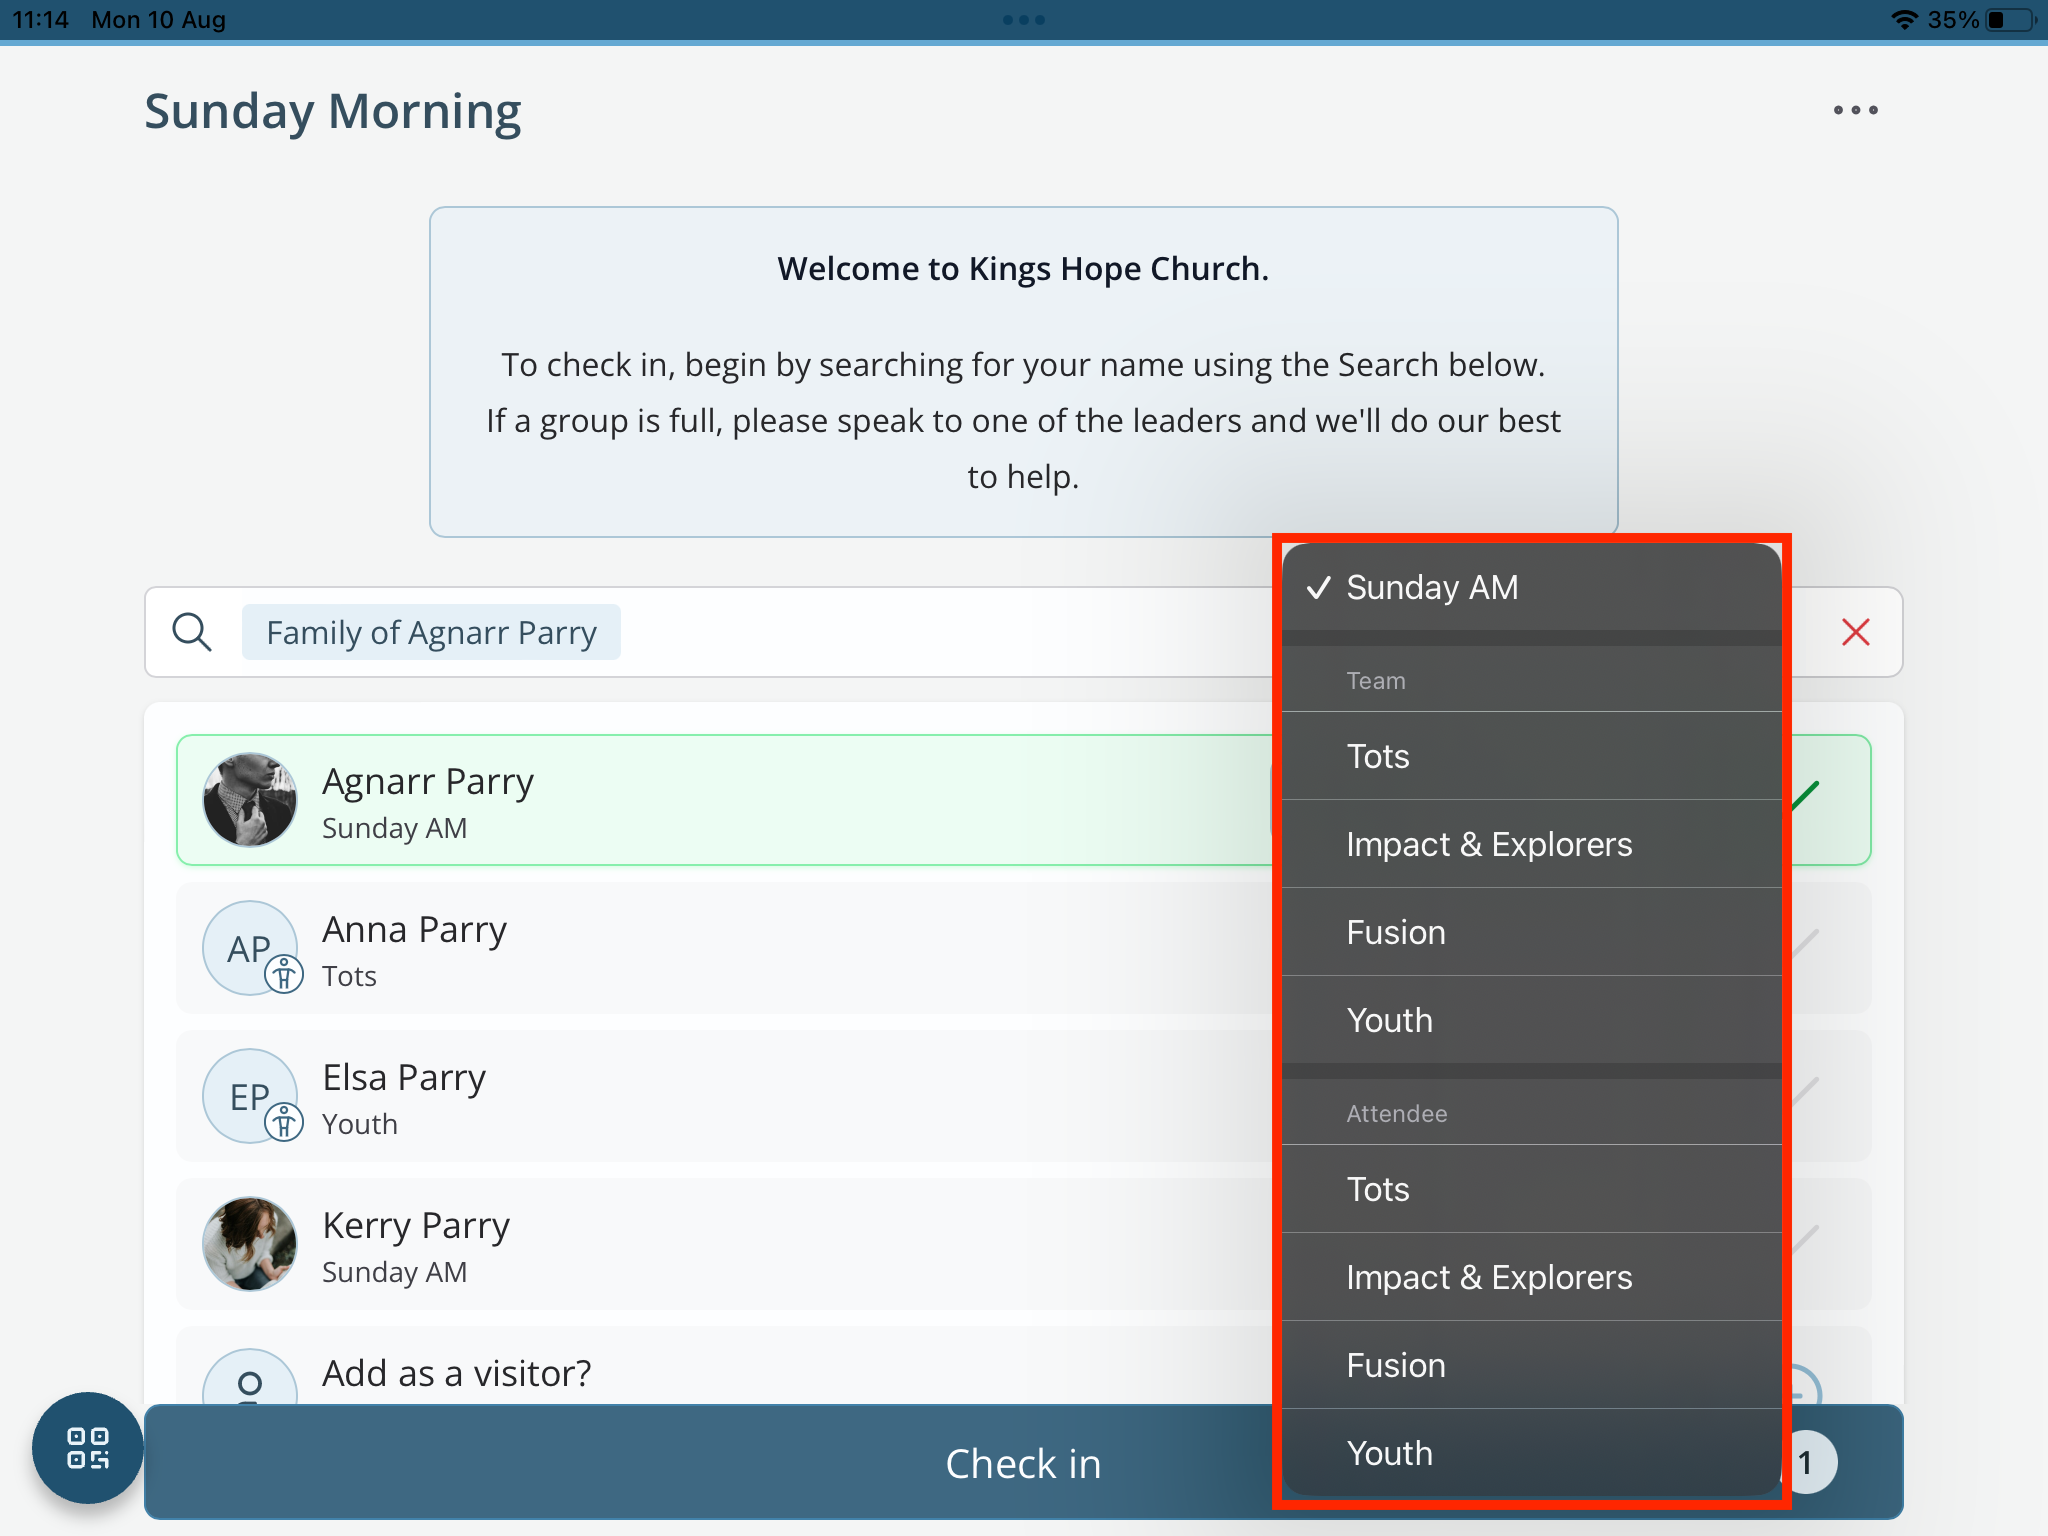Click the visitor avatar icon
The image size is (2048, 1536).
tap(250, 1378)
